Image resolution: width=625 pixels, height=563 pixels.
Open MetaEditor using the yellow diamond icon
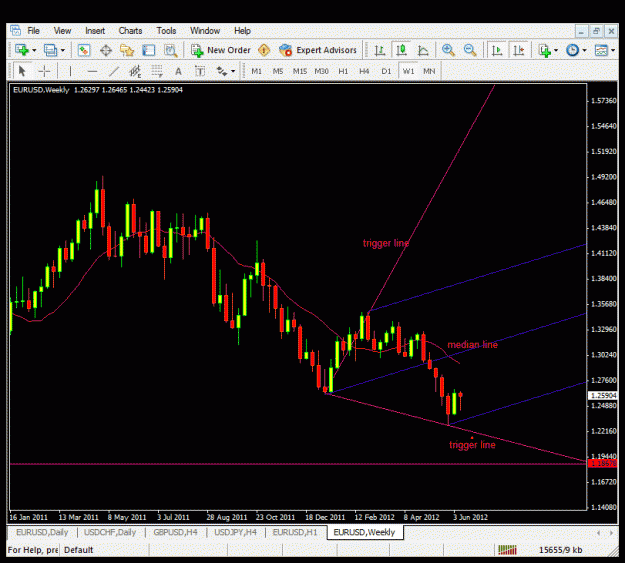pyautogui.click(x=264, y=50)
